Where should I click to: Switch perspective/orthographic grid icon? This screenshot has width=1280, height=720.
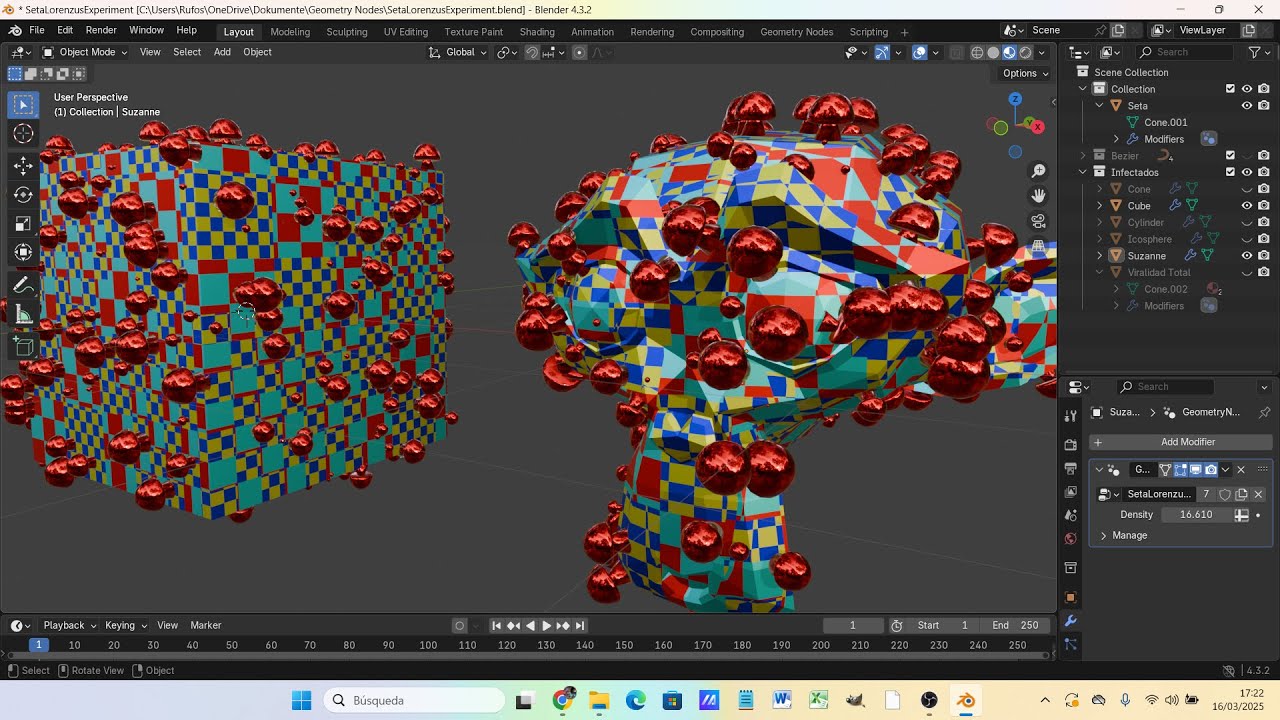(1039, 246)
